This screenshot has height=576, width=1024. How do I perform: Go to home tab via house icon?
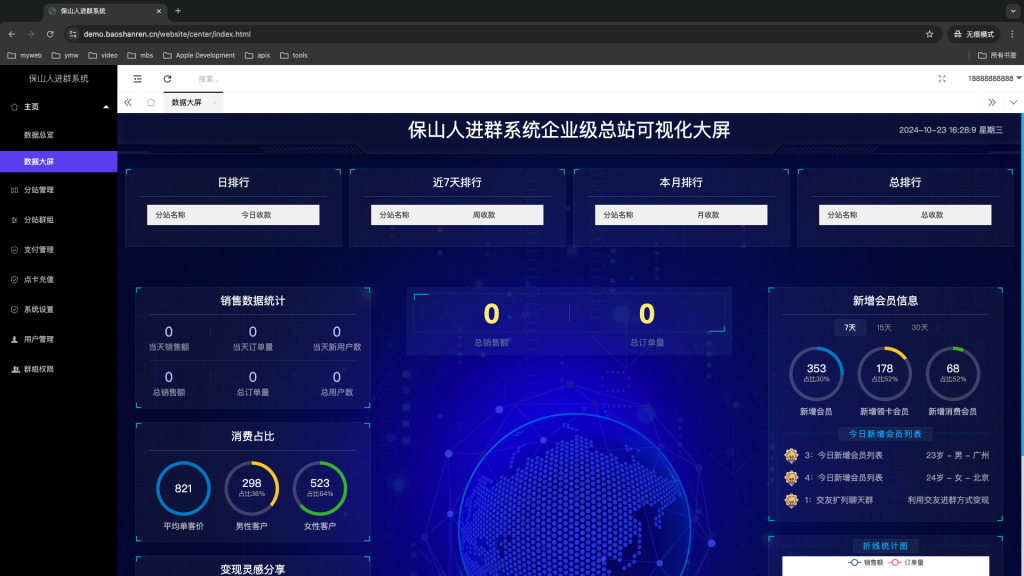[151, 103]
